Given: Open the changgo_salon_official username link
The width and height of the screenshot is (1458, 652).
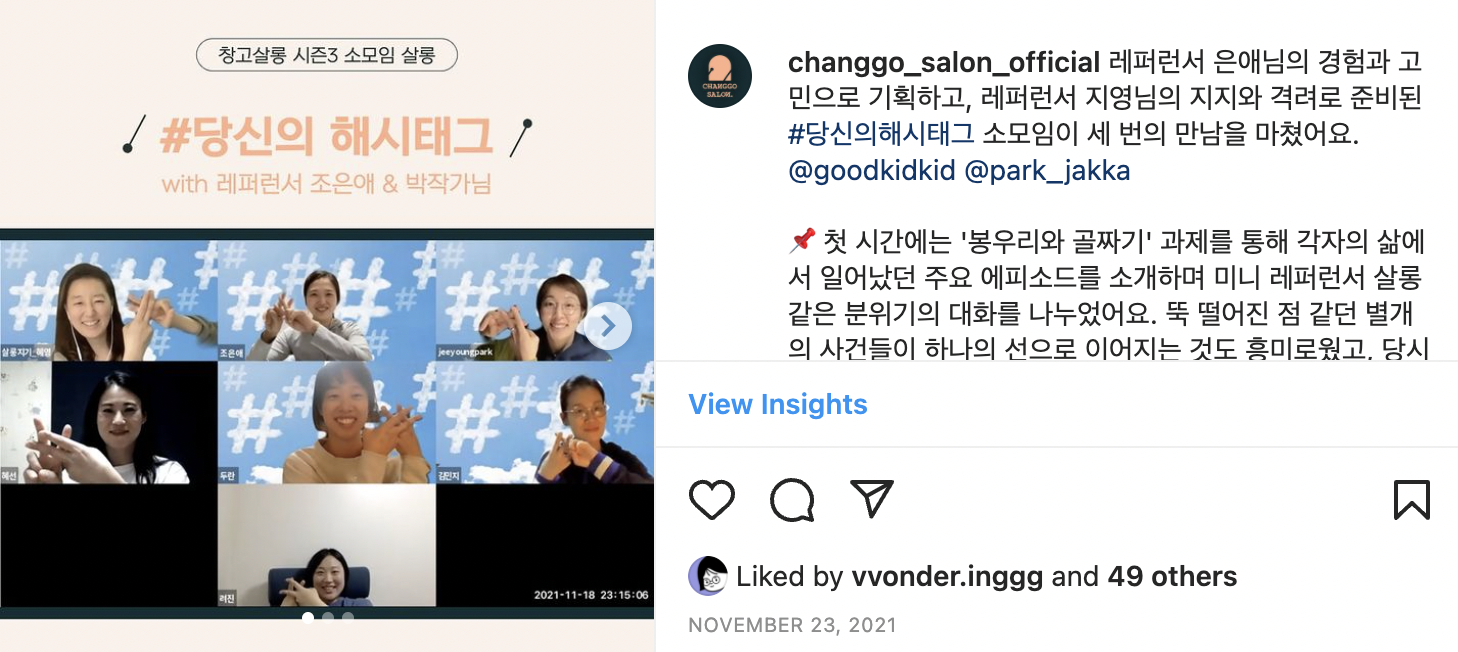Looking at the screenshot, I should point(944,63).
